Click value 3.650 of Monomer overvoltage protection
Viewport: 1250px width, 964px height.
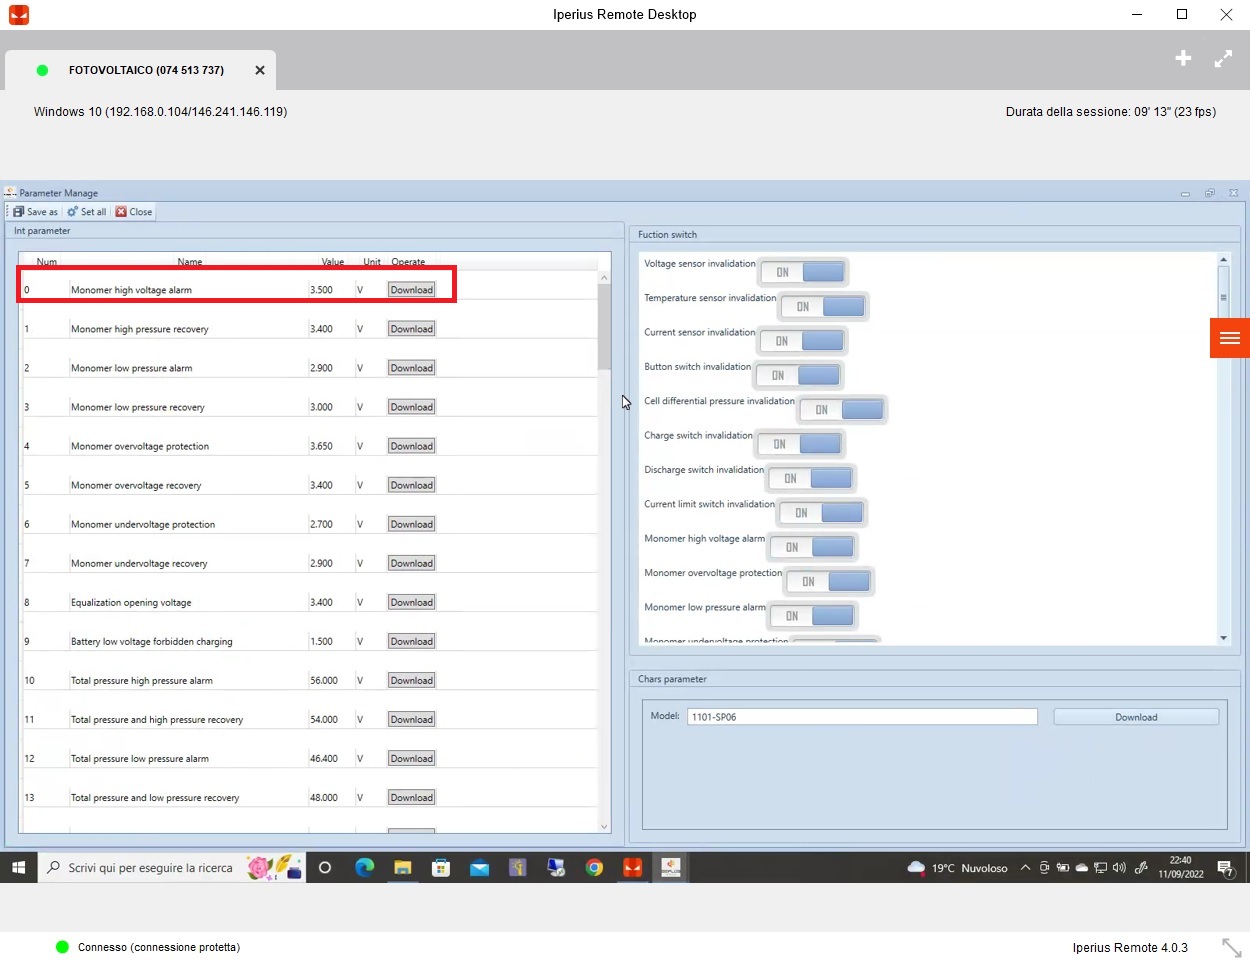(321, 446)
